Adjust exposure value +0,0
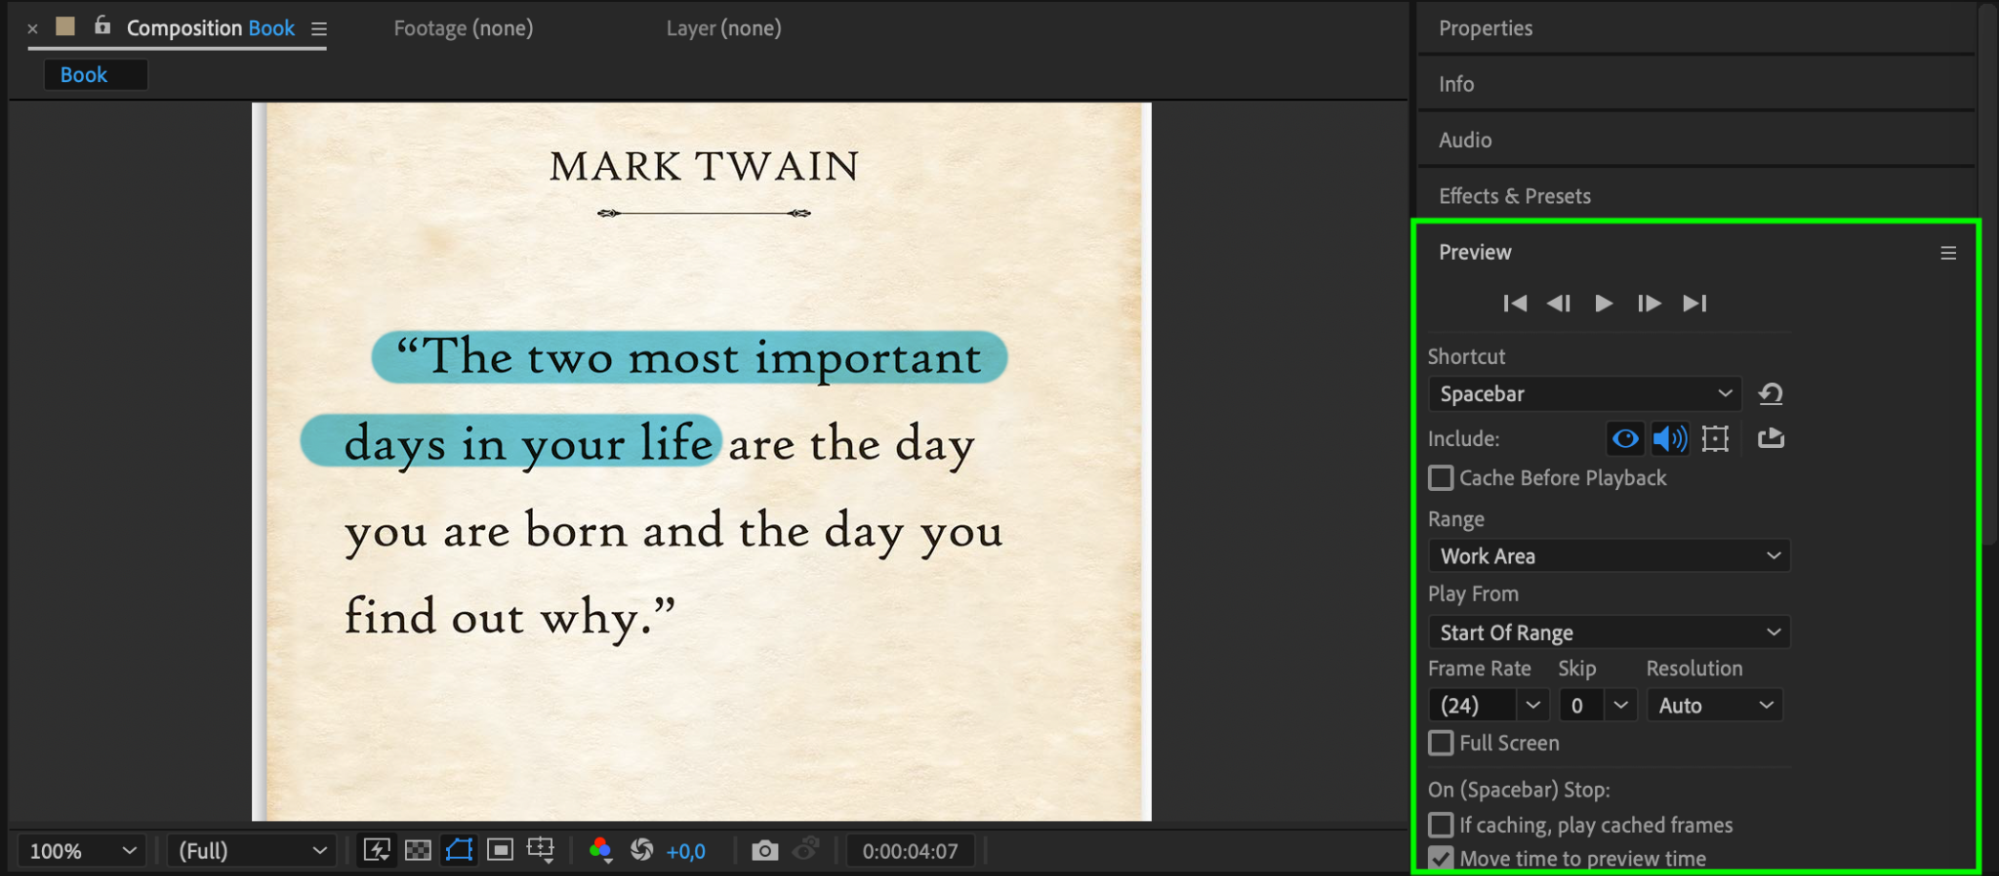The image size is (1999, 876). click(686, 851)
